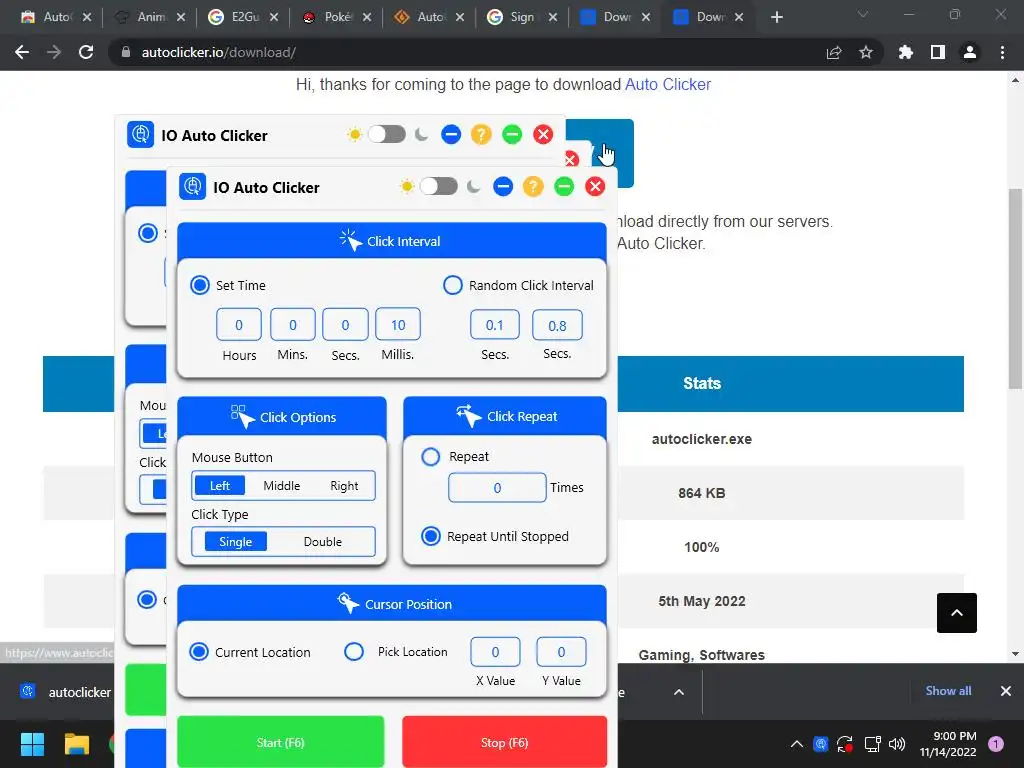Select Current Location radio button
Screen dimensions: 1024x768
199,652
